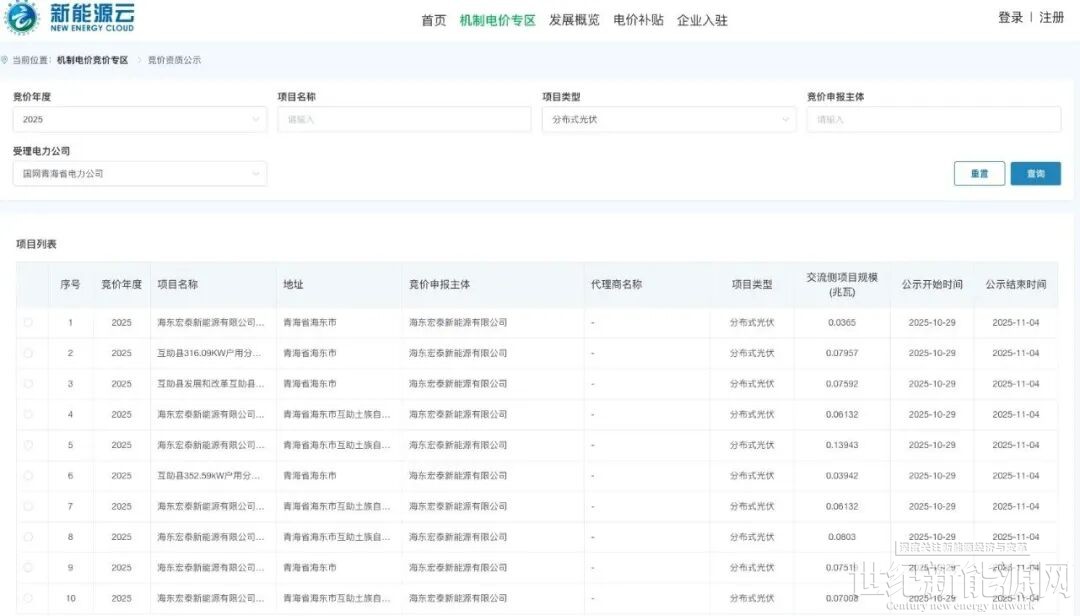Select the 机制电价专区 menu item

click(497, 20)
